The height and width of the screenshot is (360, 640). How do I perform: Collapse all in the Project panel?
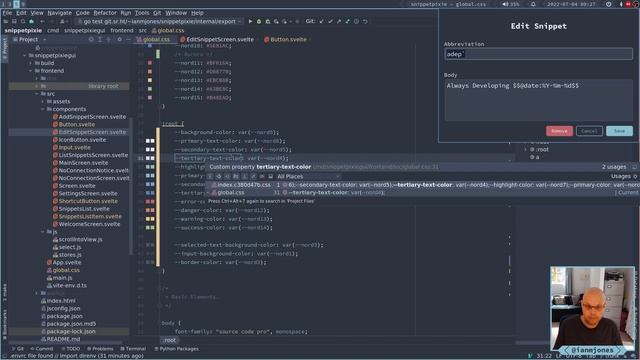pos(109,40)
